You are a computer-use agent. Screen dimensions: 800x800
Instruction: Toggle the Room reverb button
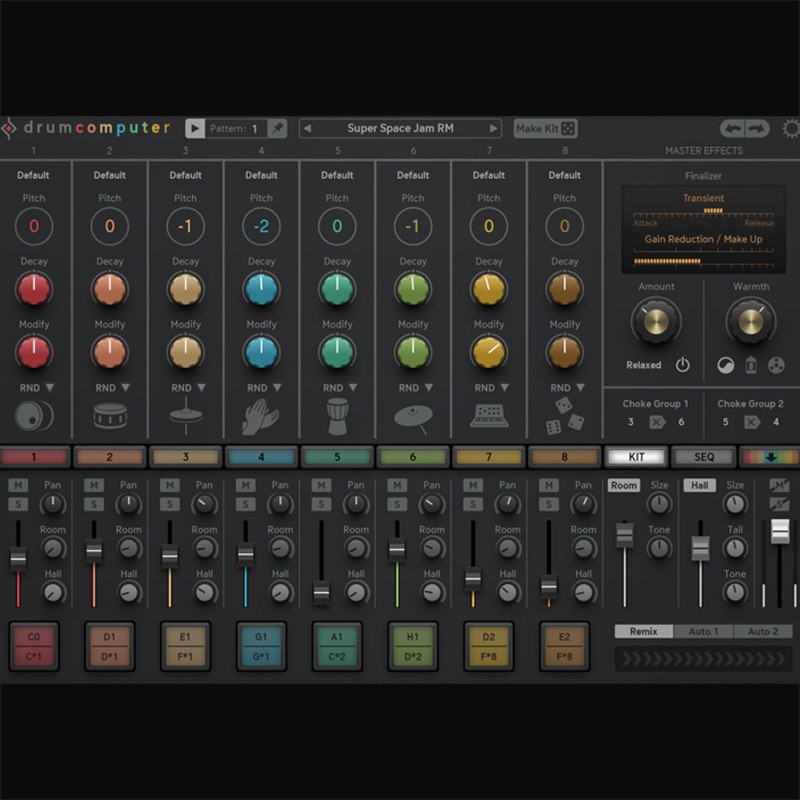tap(623, 485)
